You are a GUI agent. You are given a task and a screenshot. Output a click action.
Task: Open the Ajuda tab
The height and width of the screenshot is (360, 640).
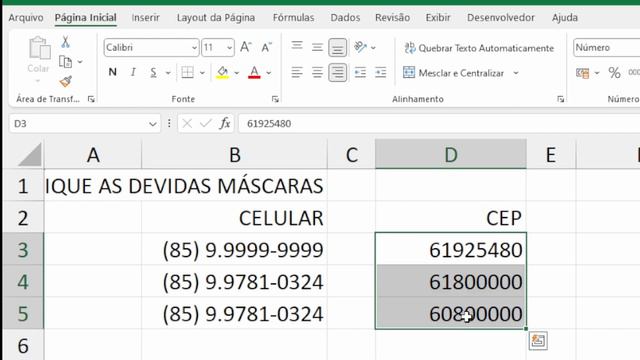point(565,18)
